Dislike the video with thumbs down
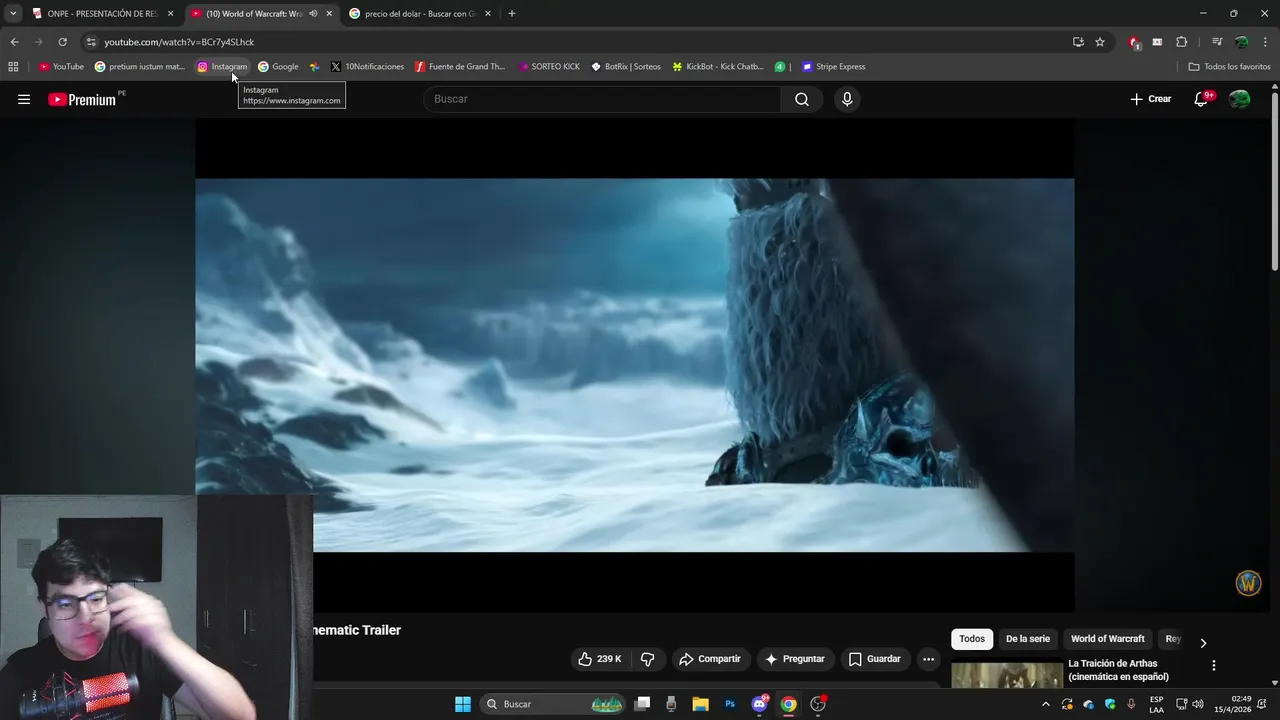 (647, 659)
